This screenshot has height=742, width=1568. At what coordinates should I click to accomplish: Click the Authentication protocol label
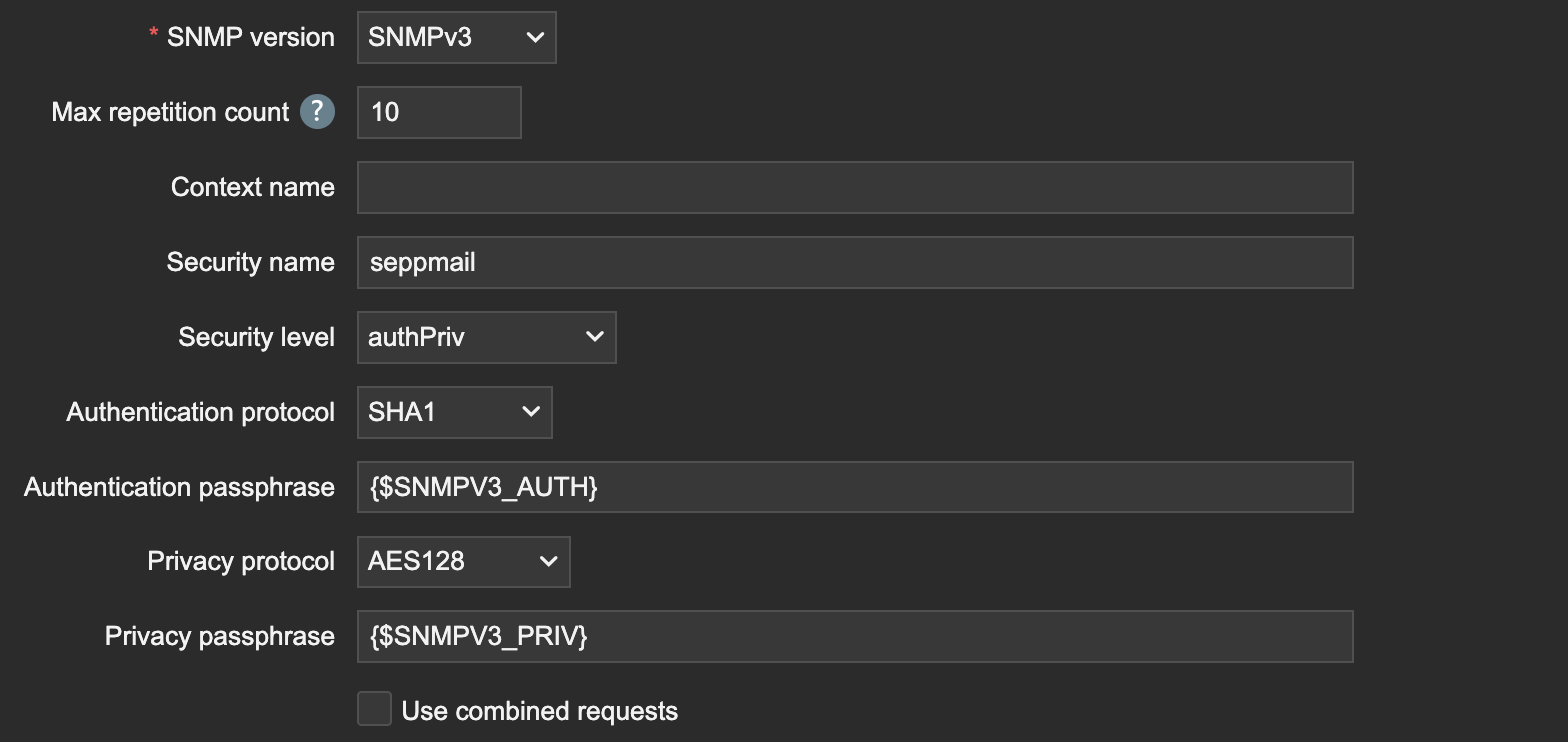pyautogui.click(x=200, y=412)
